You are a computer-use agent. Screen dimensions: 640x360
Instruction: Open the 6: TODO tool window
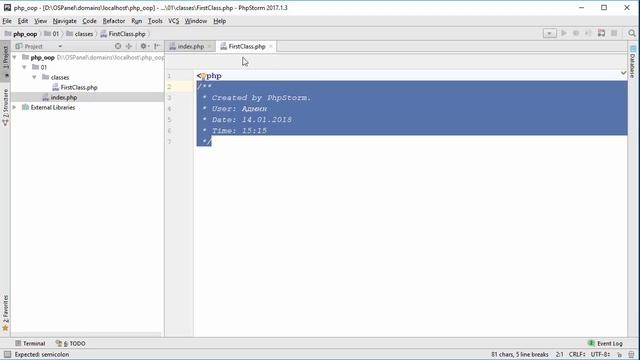click(x=71, y=343)
